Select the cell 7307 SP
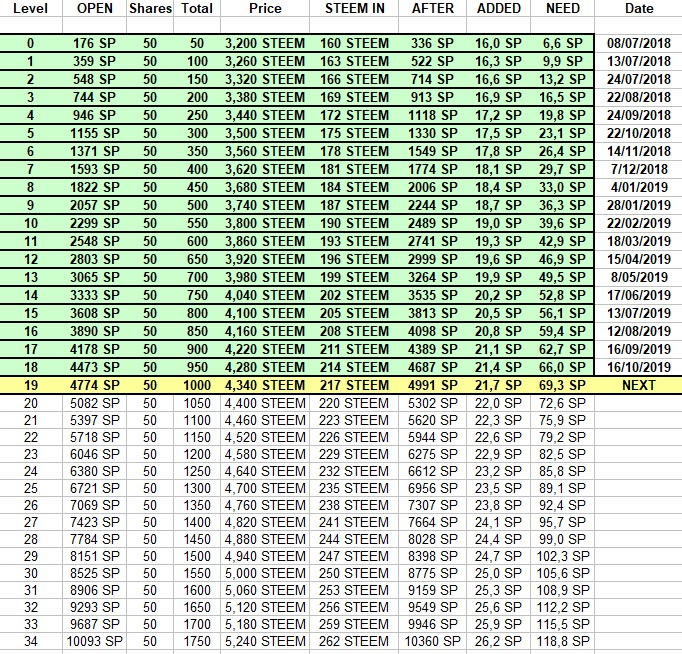The width and height of the screenshot is (682, 654). (x=432, y=505)
